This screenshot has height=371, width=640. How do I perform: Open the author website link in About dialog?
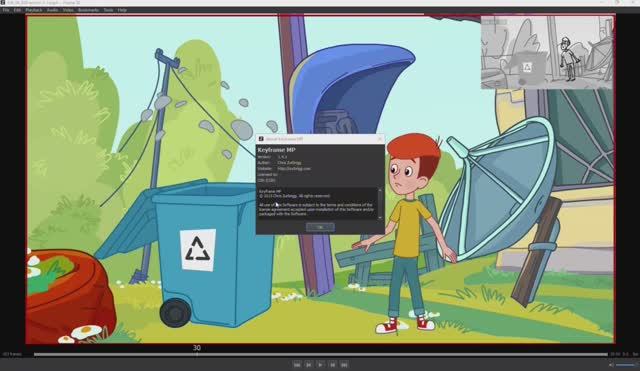(294, 169)
